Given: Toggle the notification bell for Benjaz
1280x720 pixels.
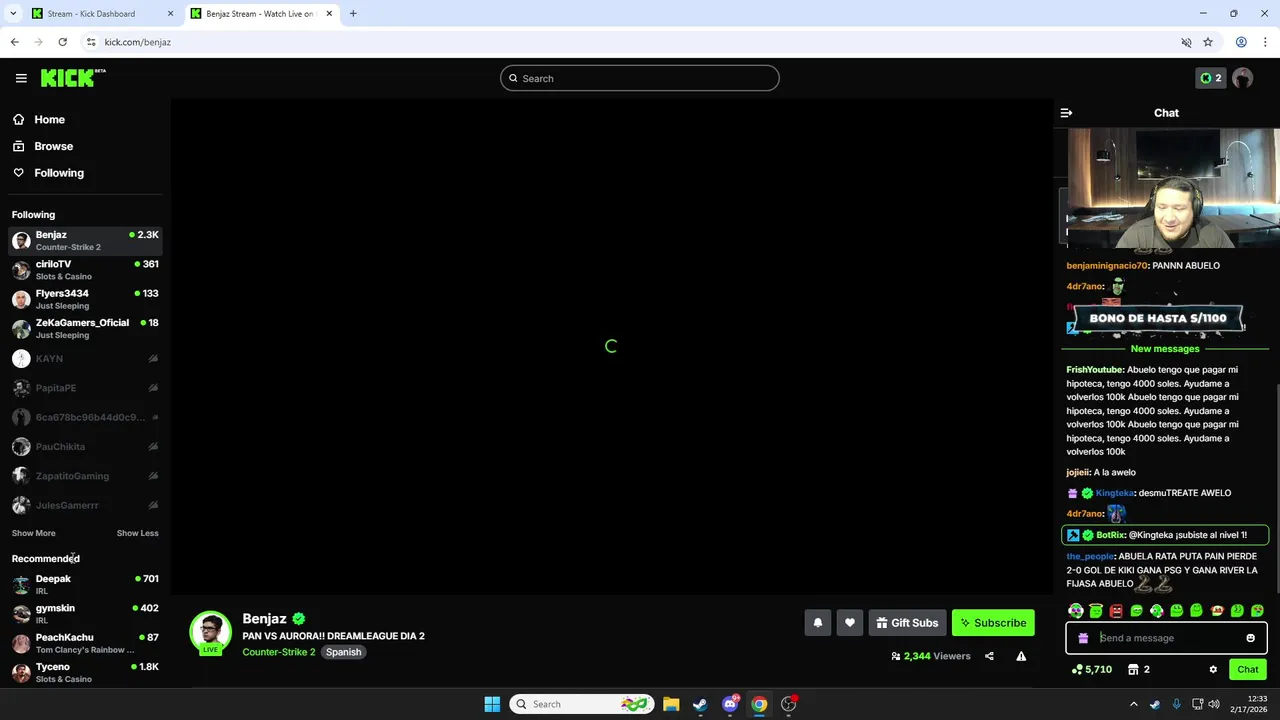Looking at the screenshot, I should [x=817, y=623].
